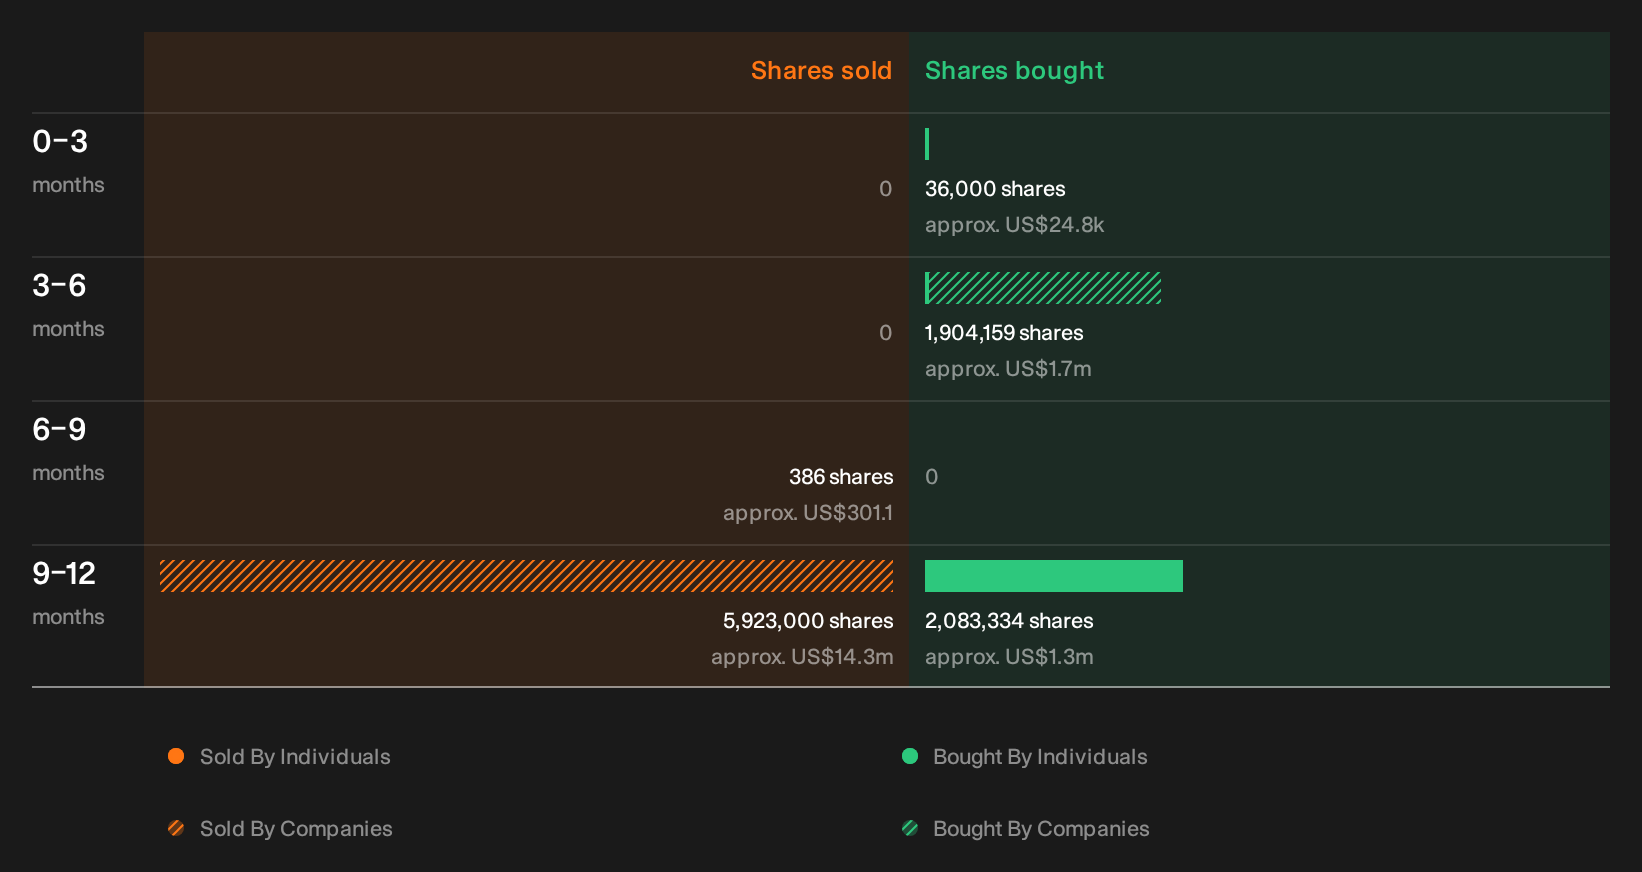
Task: Click the '2,083,334 shares' value
Action: [x=1009, y=621]
